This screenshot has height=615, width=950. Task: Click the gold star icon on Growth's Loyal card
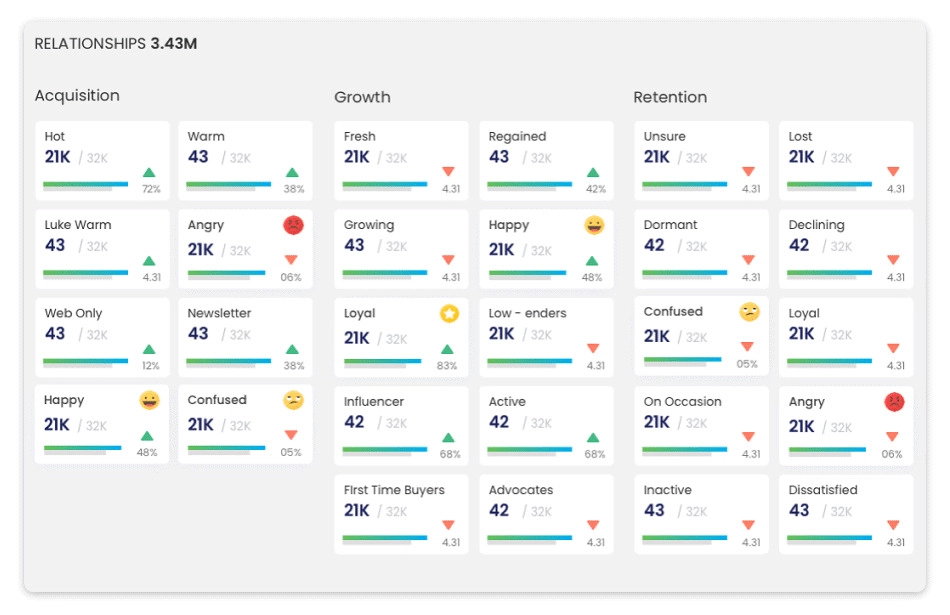tap(449, 314)
